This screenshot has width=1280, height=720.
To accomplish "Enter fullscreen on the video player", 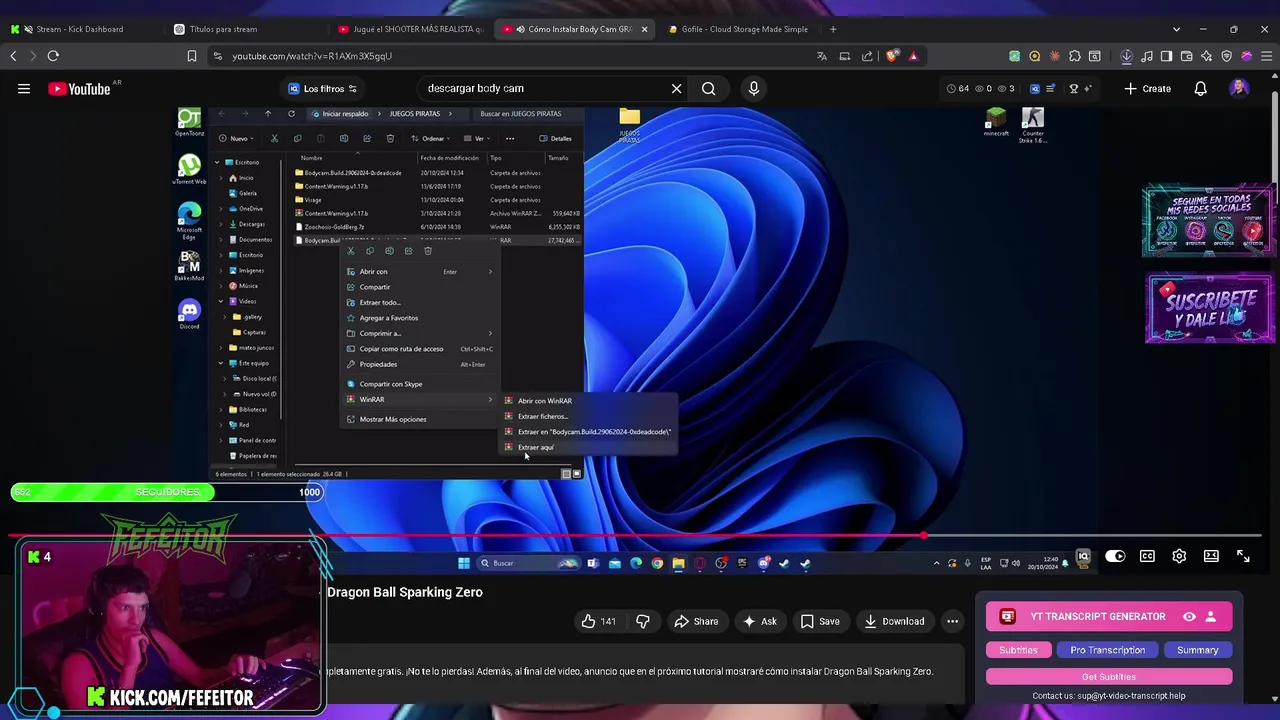I will 1243,556.
